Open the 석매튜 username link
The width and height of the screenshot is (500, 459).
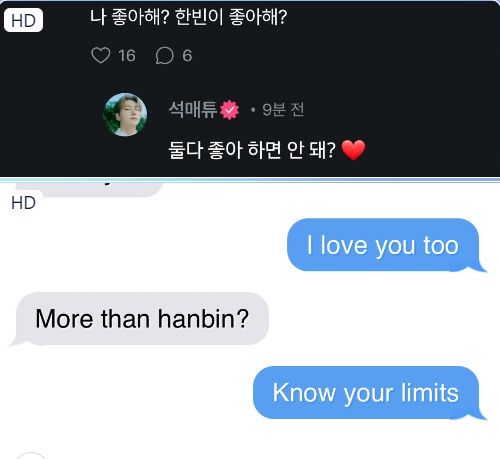click(193, 110)
